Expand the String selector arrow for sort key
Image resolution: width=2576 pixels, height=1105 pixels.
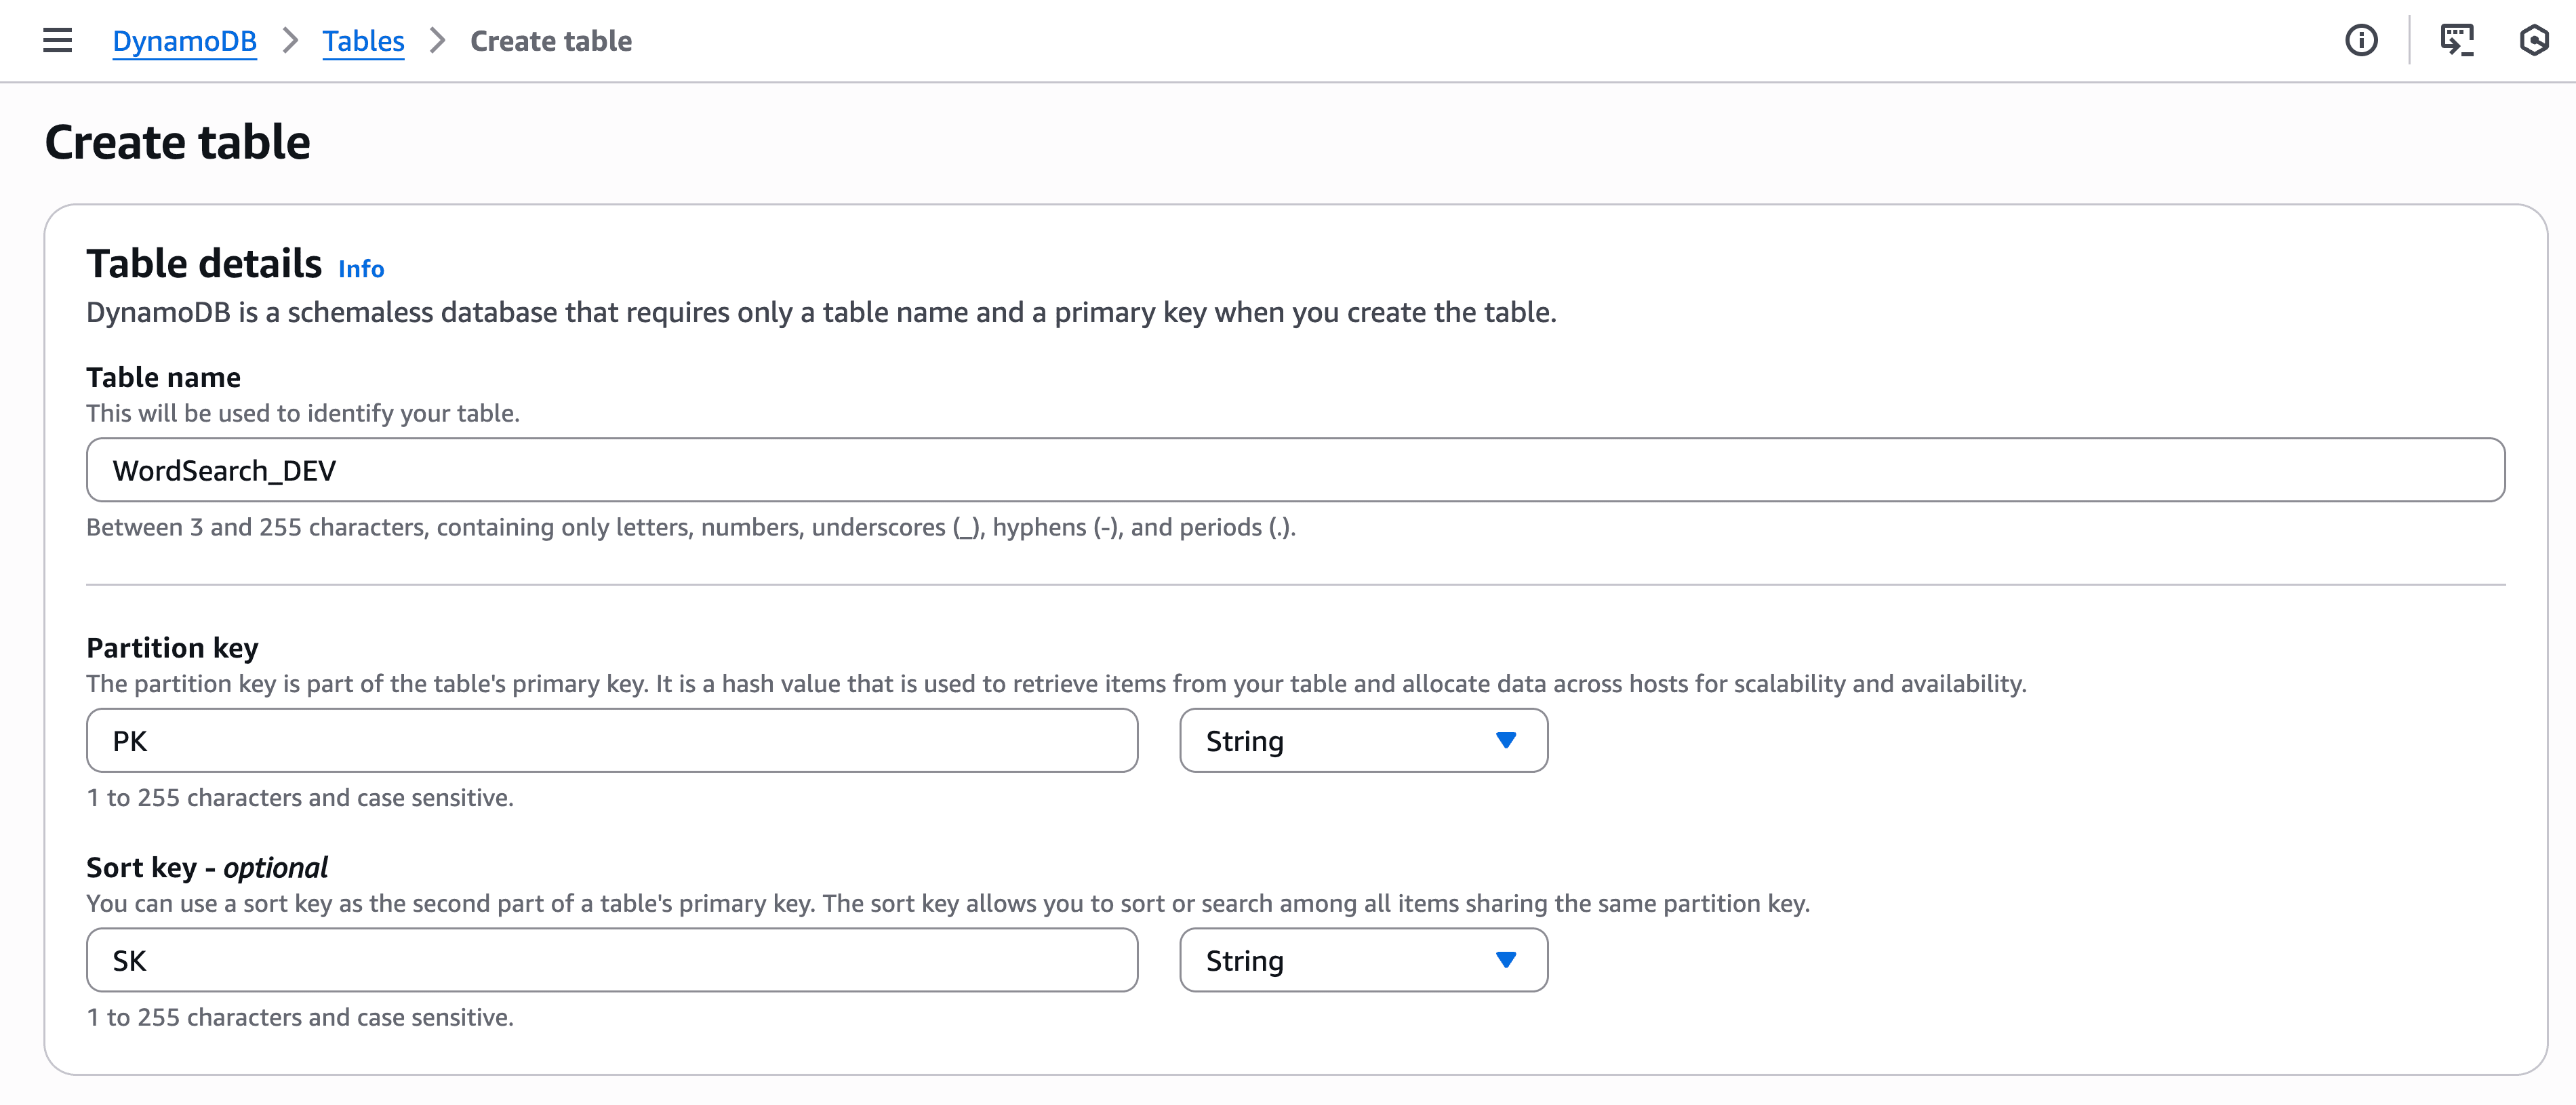click(x=1505, y=960)
